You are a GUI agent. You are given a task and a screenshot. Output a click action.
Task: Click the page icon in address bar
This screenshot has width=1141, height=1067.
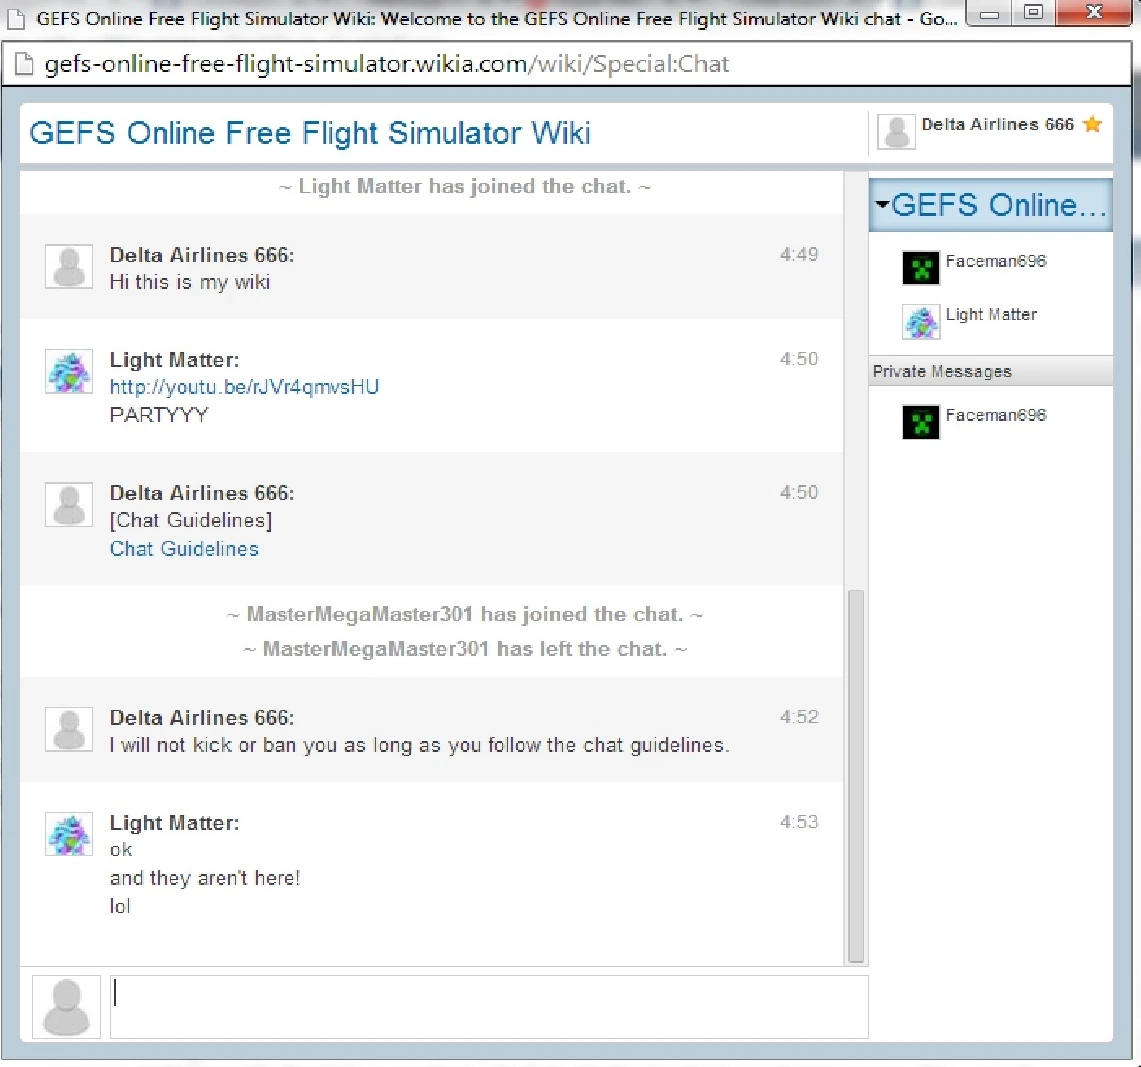point(22,65)
